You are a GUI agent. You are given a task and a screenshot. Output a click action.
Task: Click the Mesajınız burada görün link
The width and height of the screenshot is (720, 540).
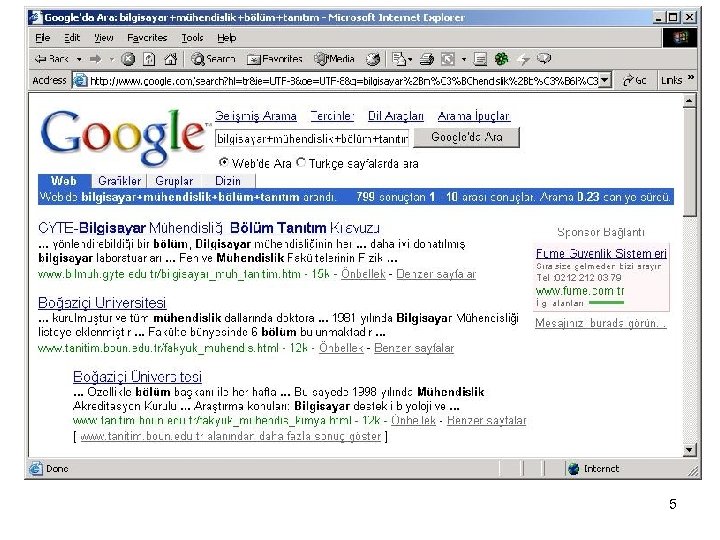601,323
